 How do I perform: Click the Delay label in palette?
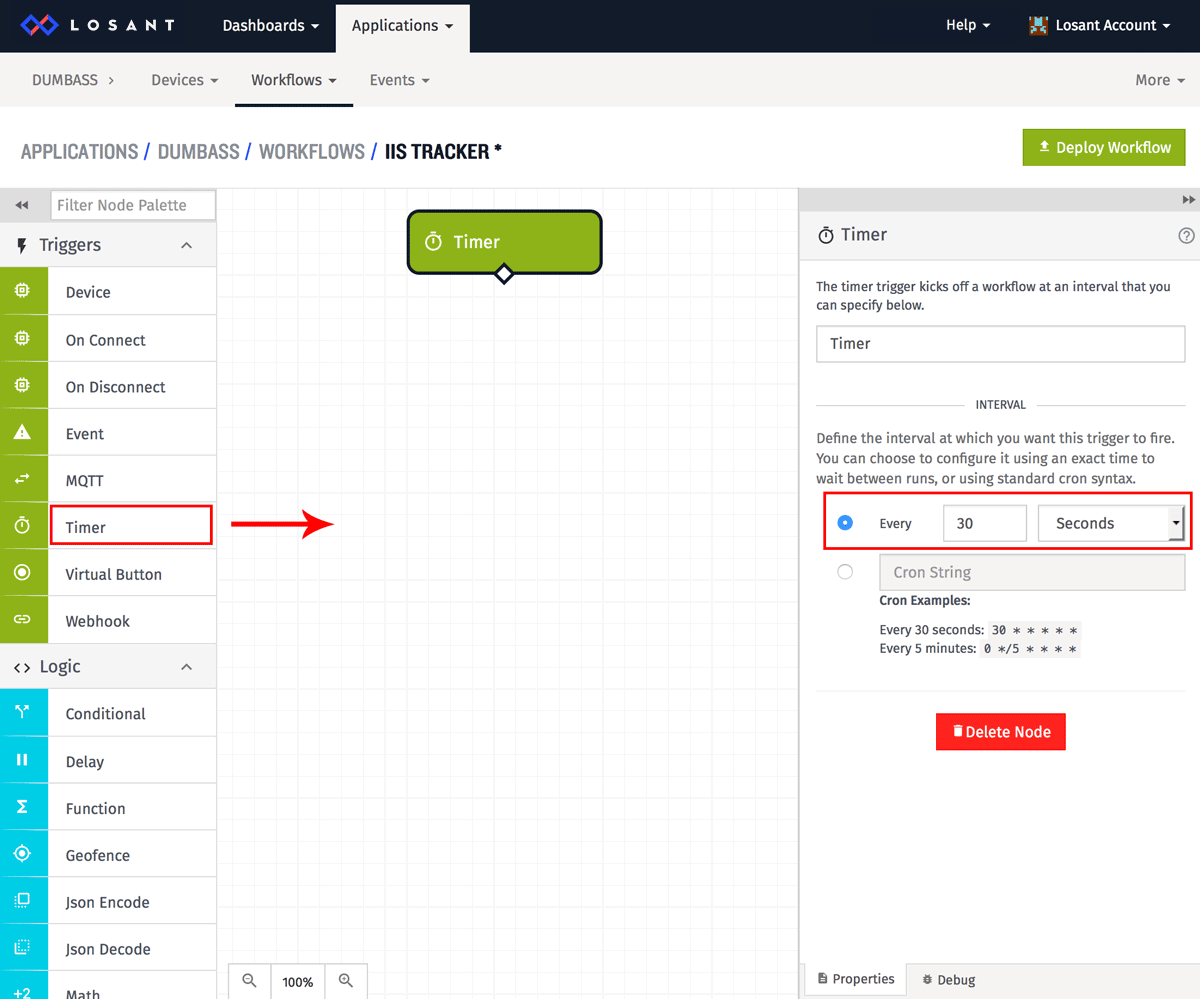click(x=85, y=762)
